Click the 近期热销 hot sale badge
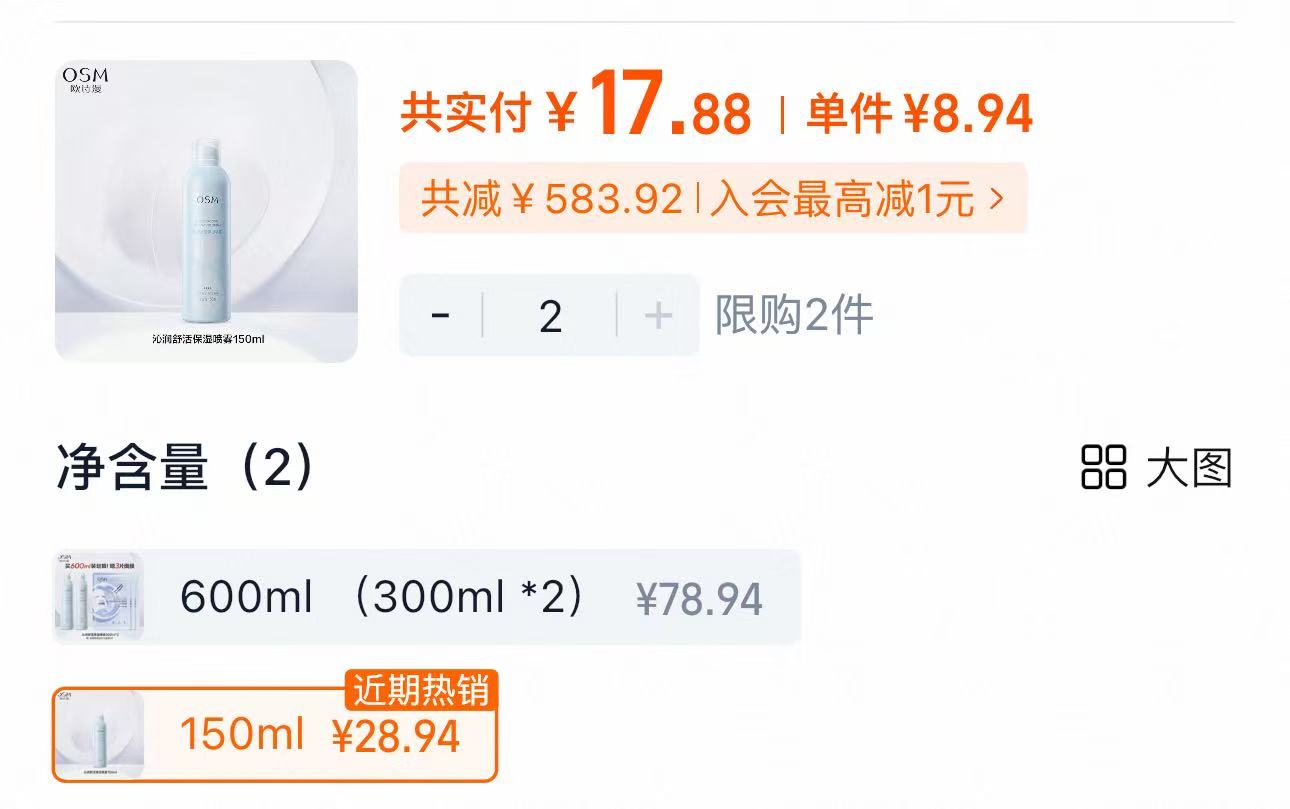1290x809 pixels. (x=422, y=692)
